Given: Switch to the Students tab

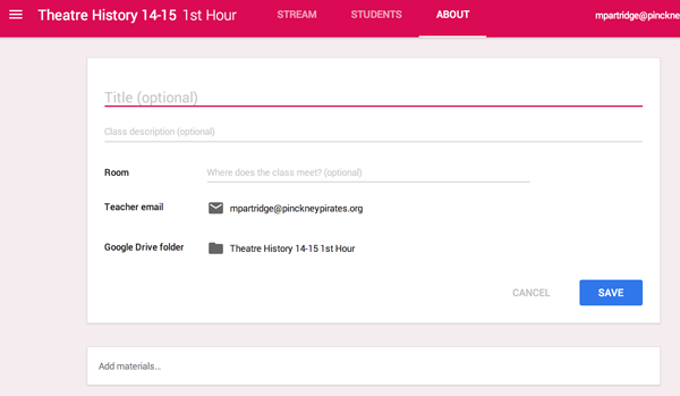Looking at the screenshot, I should (x=376, y=15).
